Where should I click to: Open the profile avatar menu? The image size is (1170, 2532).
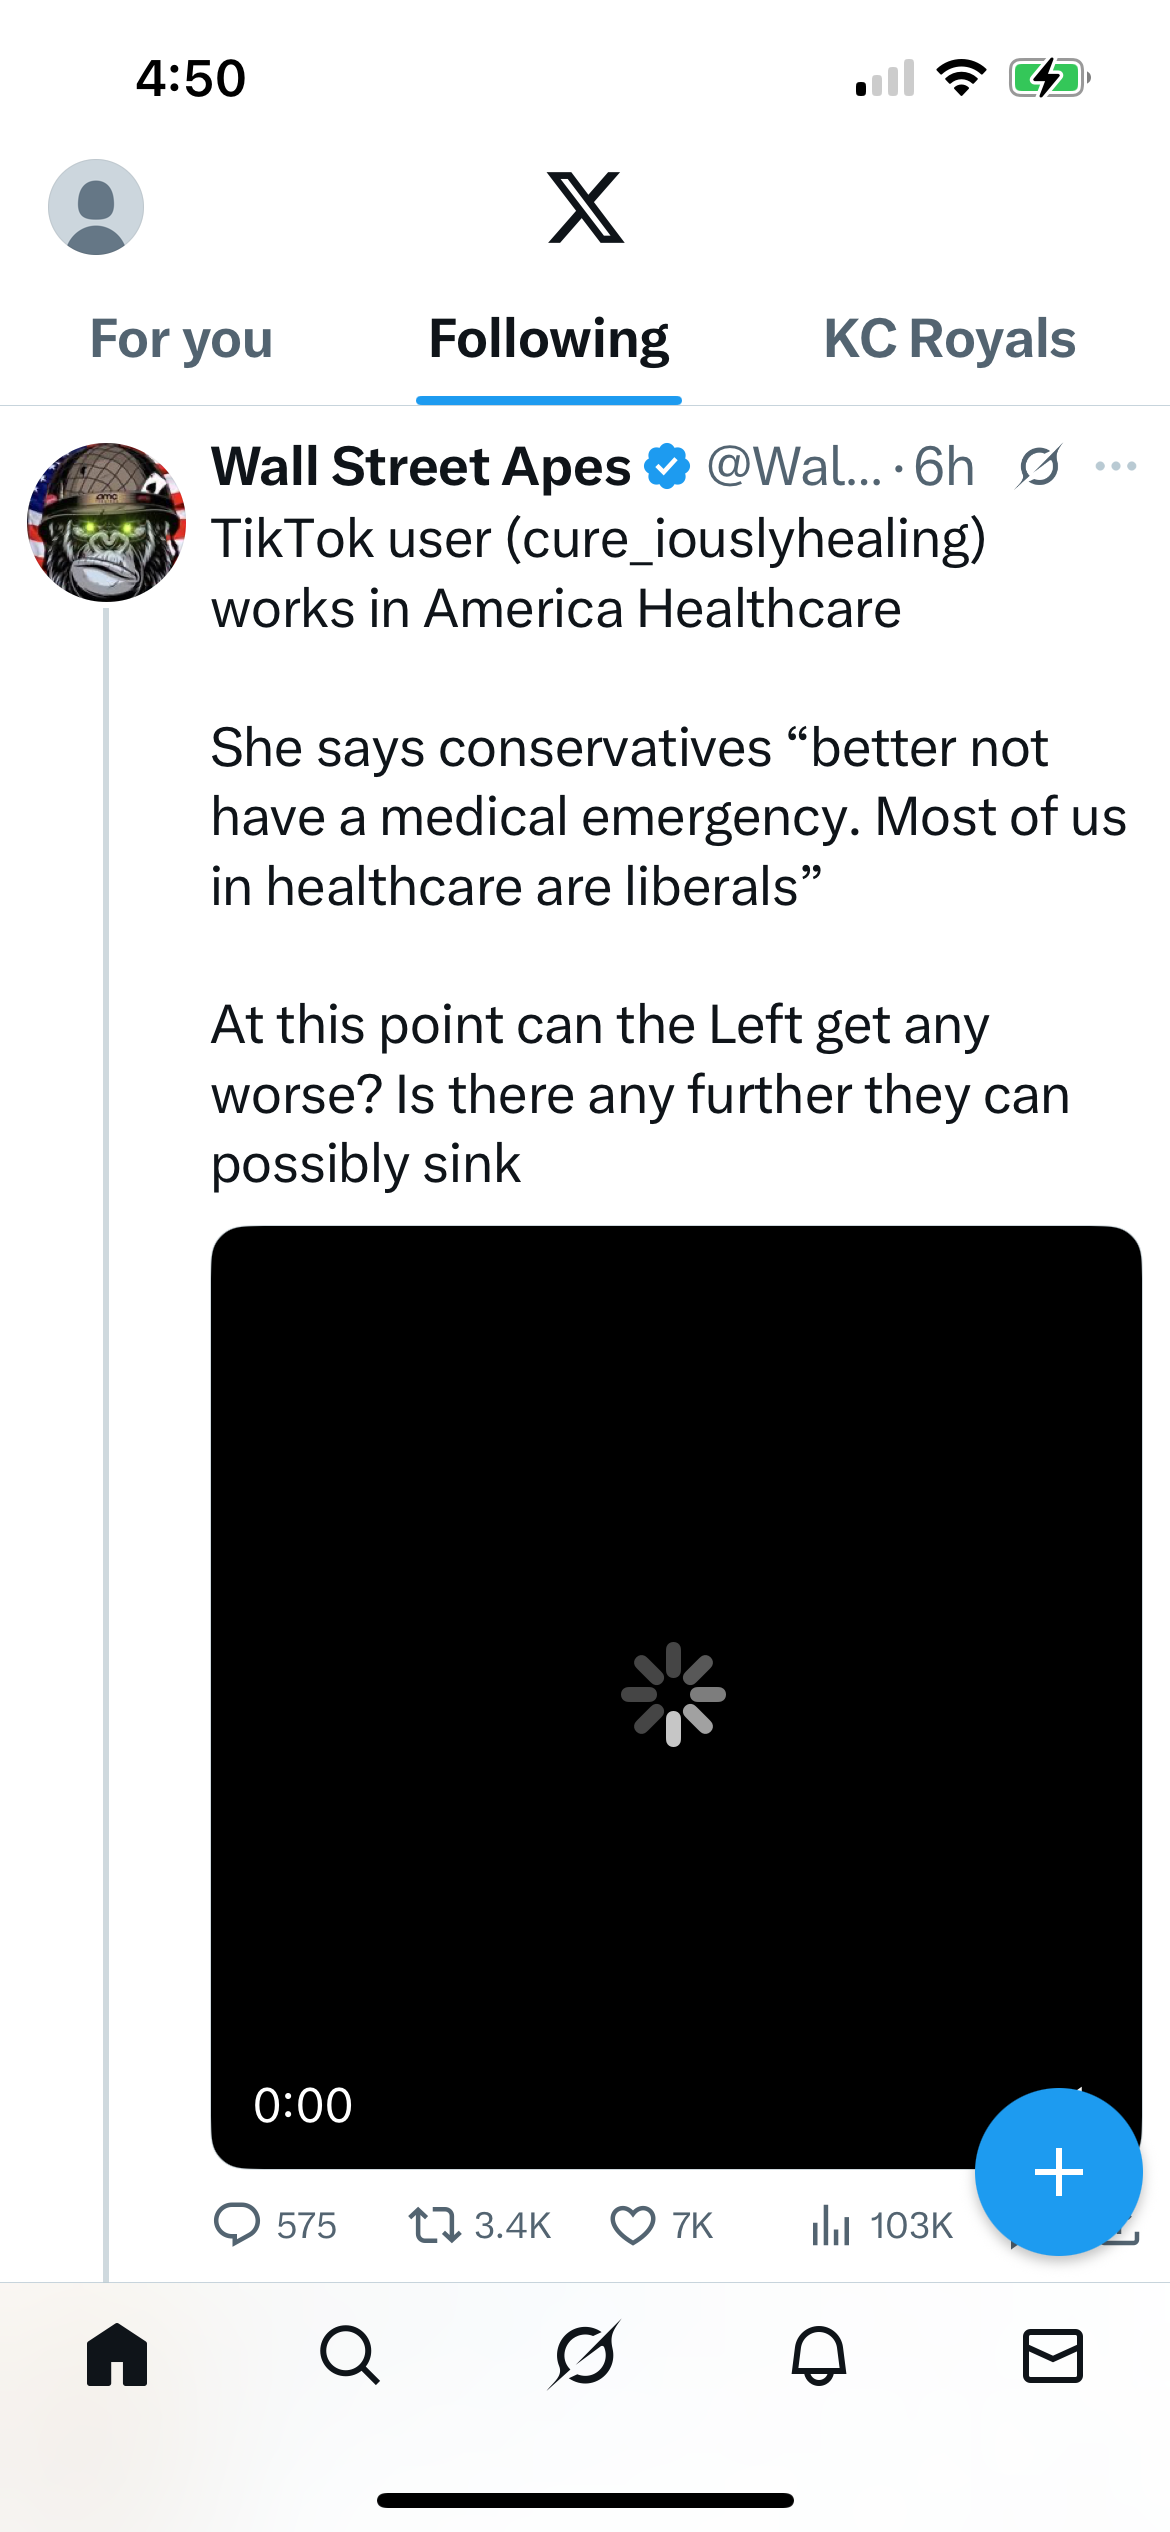[x=96, y=207]
